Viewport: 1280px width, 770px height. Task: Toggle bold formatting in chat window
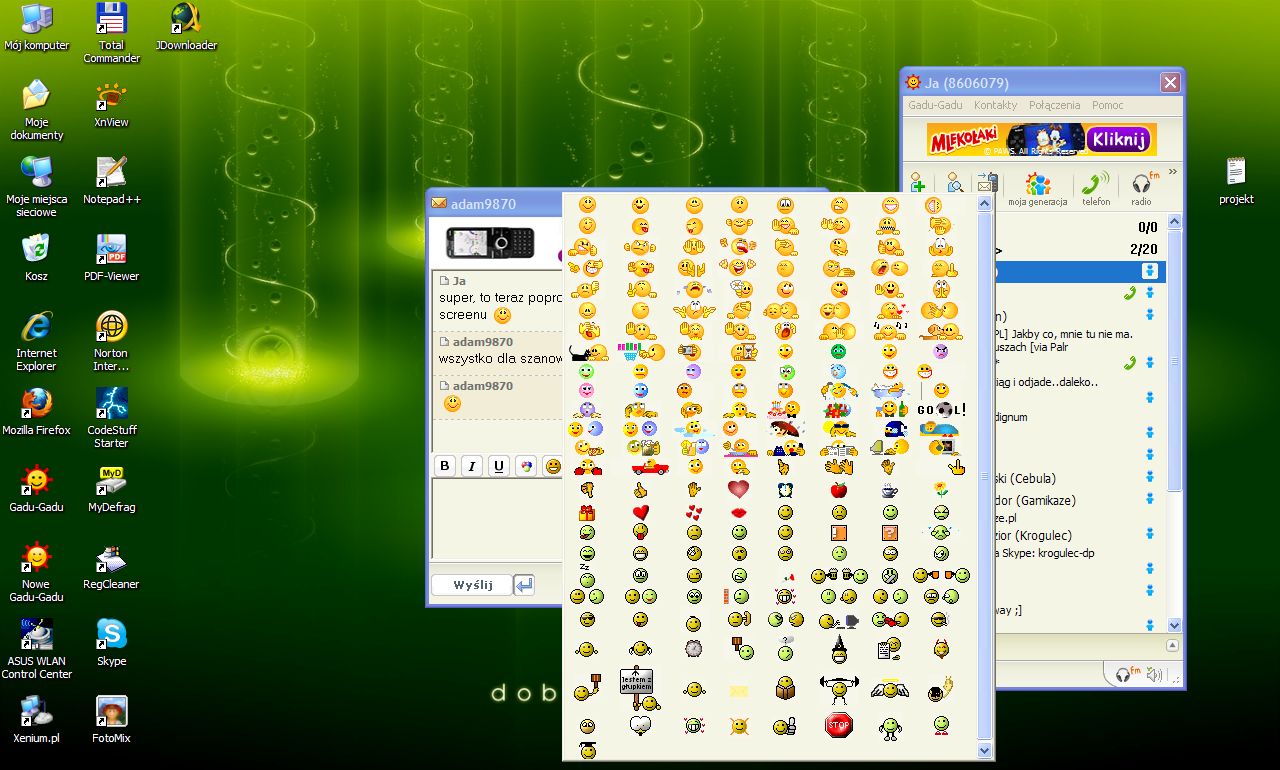[445, 466]
